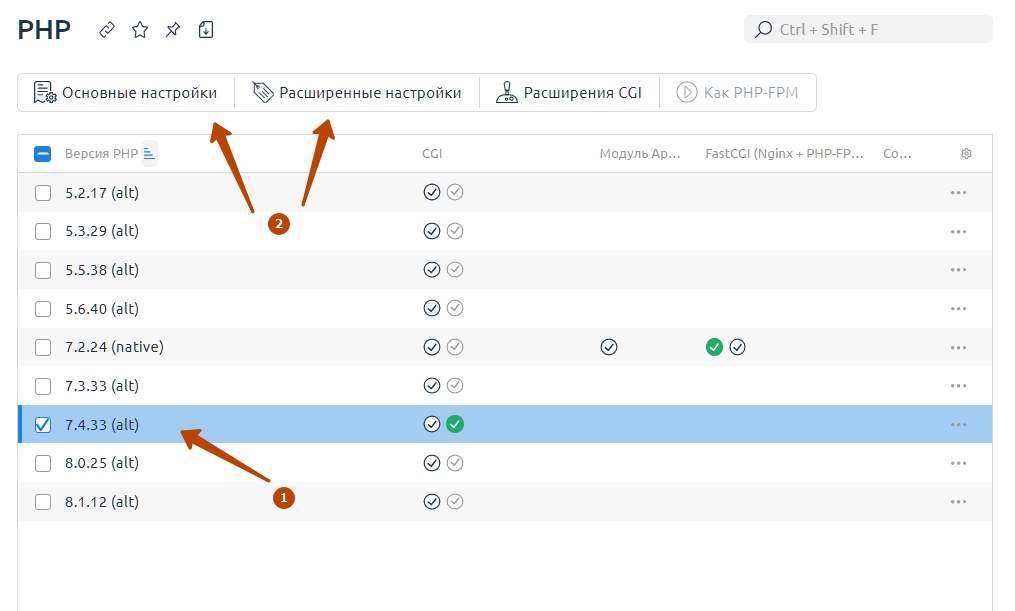The width and height of the screenshot is (1015, 611).
Task: Tick the checkbox for 5.2.17 (alt)
Action: coord(43,193)
